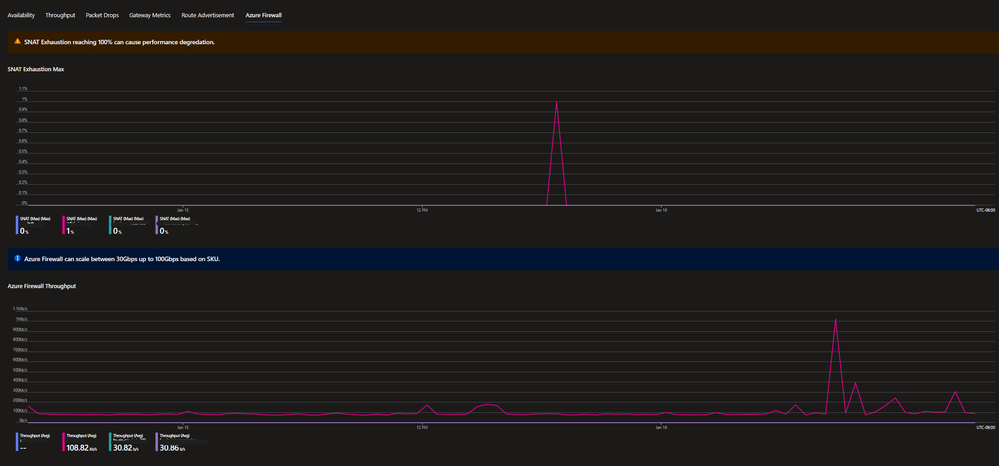Image resolution: width=999 pixels, height=466 pixels.
Task: Click the blue info icon in firewall scaling banner
Action: (18, 258)
